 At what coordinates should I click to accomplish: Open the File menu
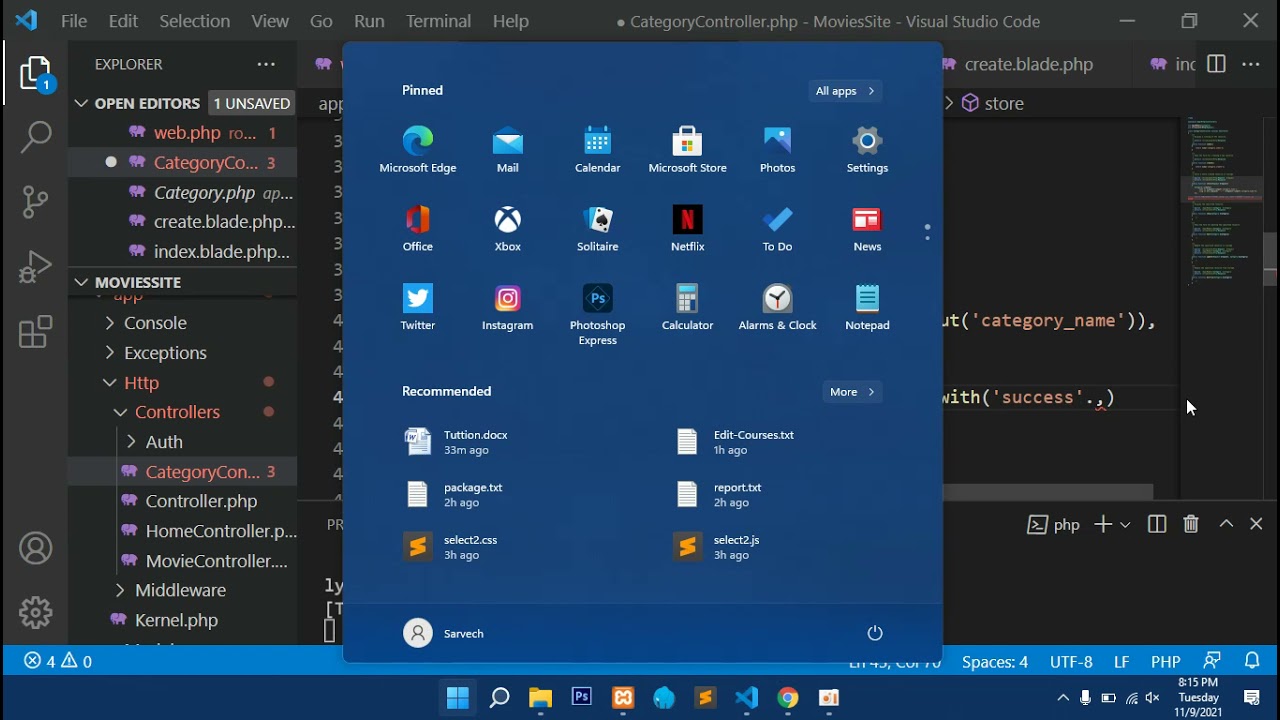point(74,21)
